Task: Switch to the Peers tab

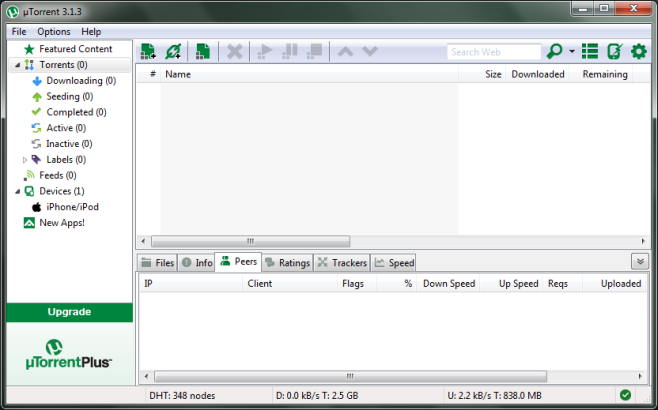Action: coord(238,262)
